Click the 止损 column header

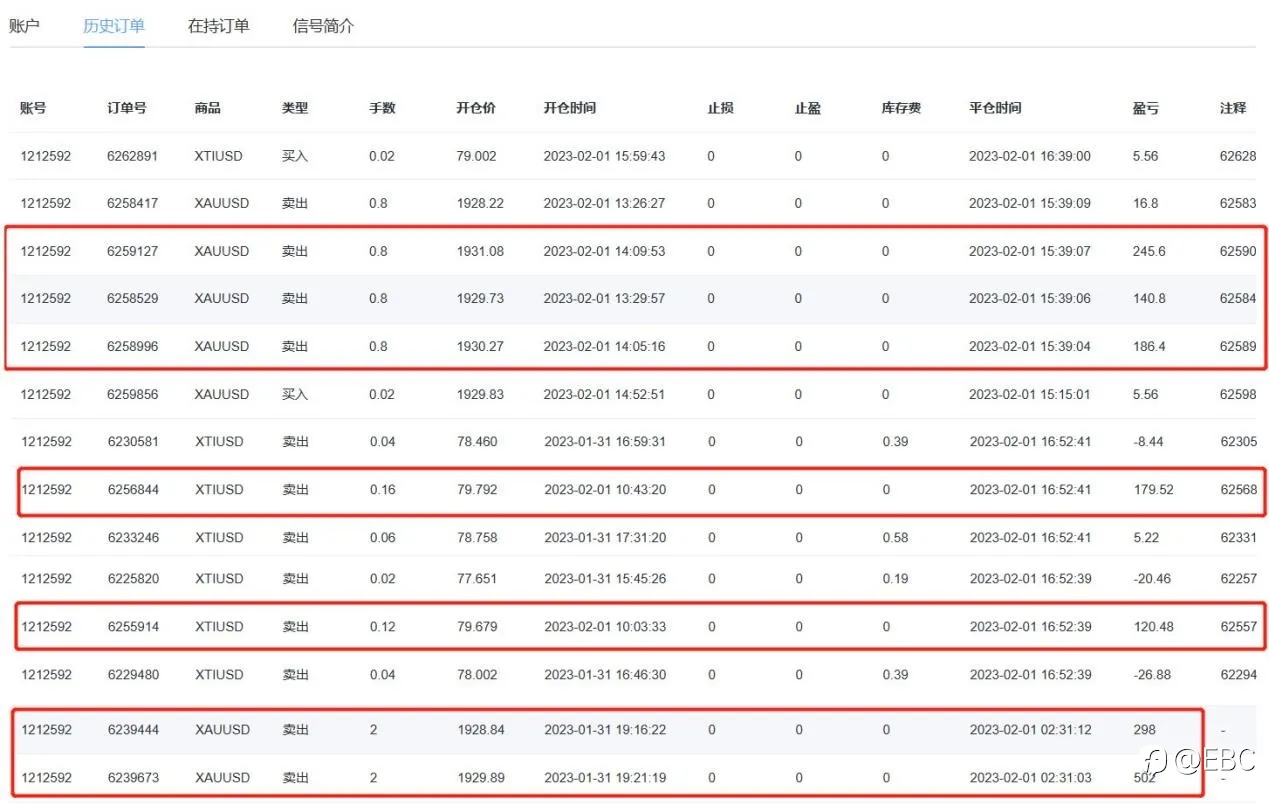pyautogui.click(x=720, y=108)
